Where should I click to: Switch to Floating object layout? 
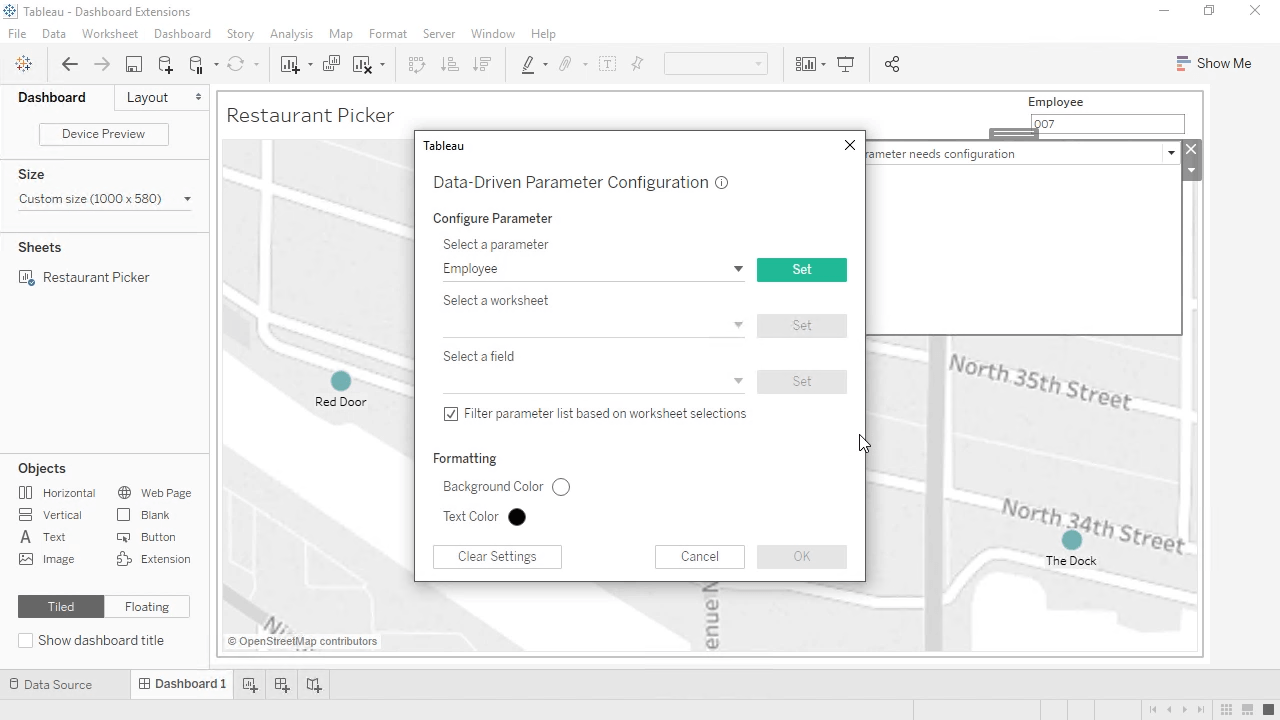[x=146, y=607]
